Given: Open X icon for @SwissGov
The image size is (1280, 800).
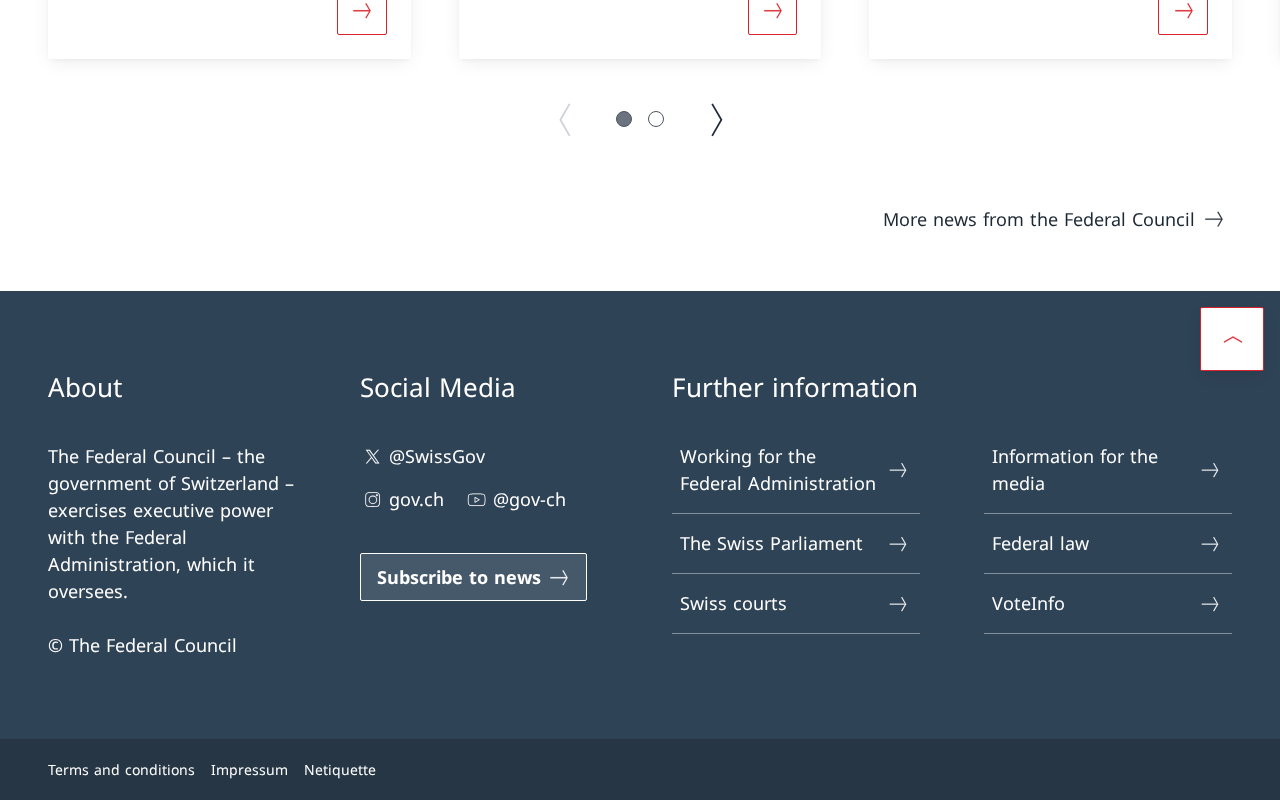Looking at the screenshot, I should coord(372,457).
